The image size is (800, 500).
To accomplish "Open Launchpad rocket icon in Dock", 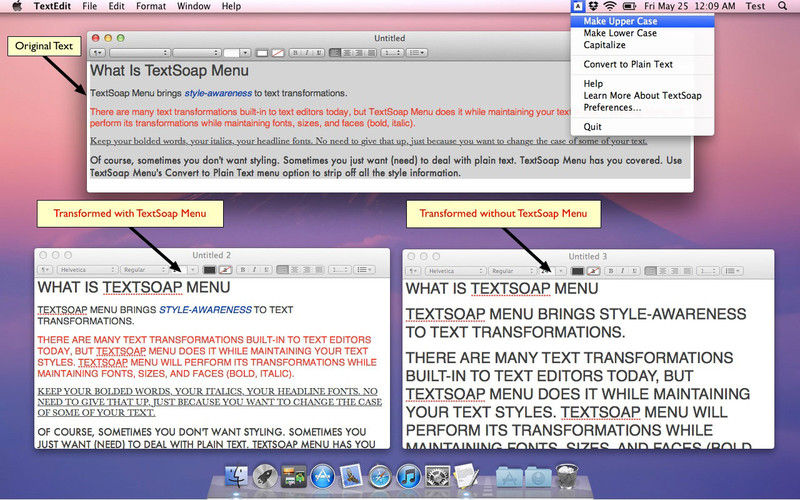I will click(265, 478).
